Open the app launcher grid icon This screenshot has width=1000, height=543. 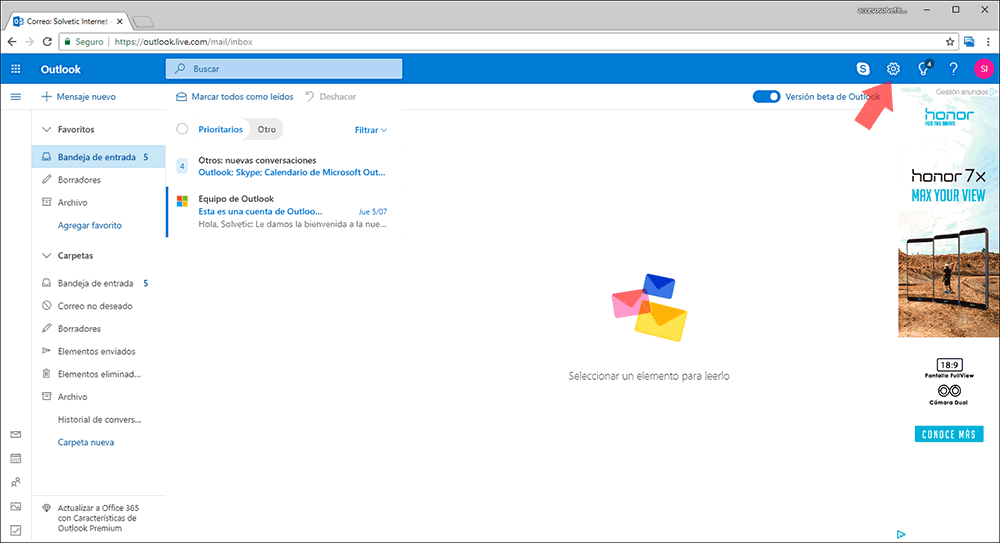pyautogui.click(x=16, y=69)
